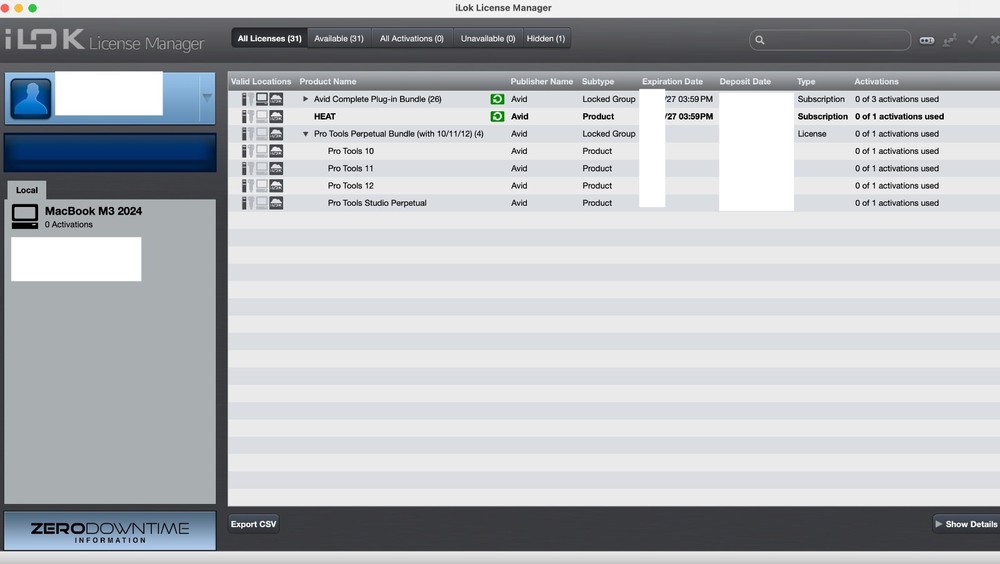Expand the Show Details panel
Screen dimensions: 1000x564
pos(965,524)
